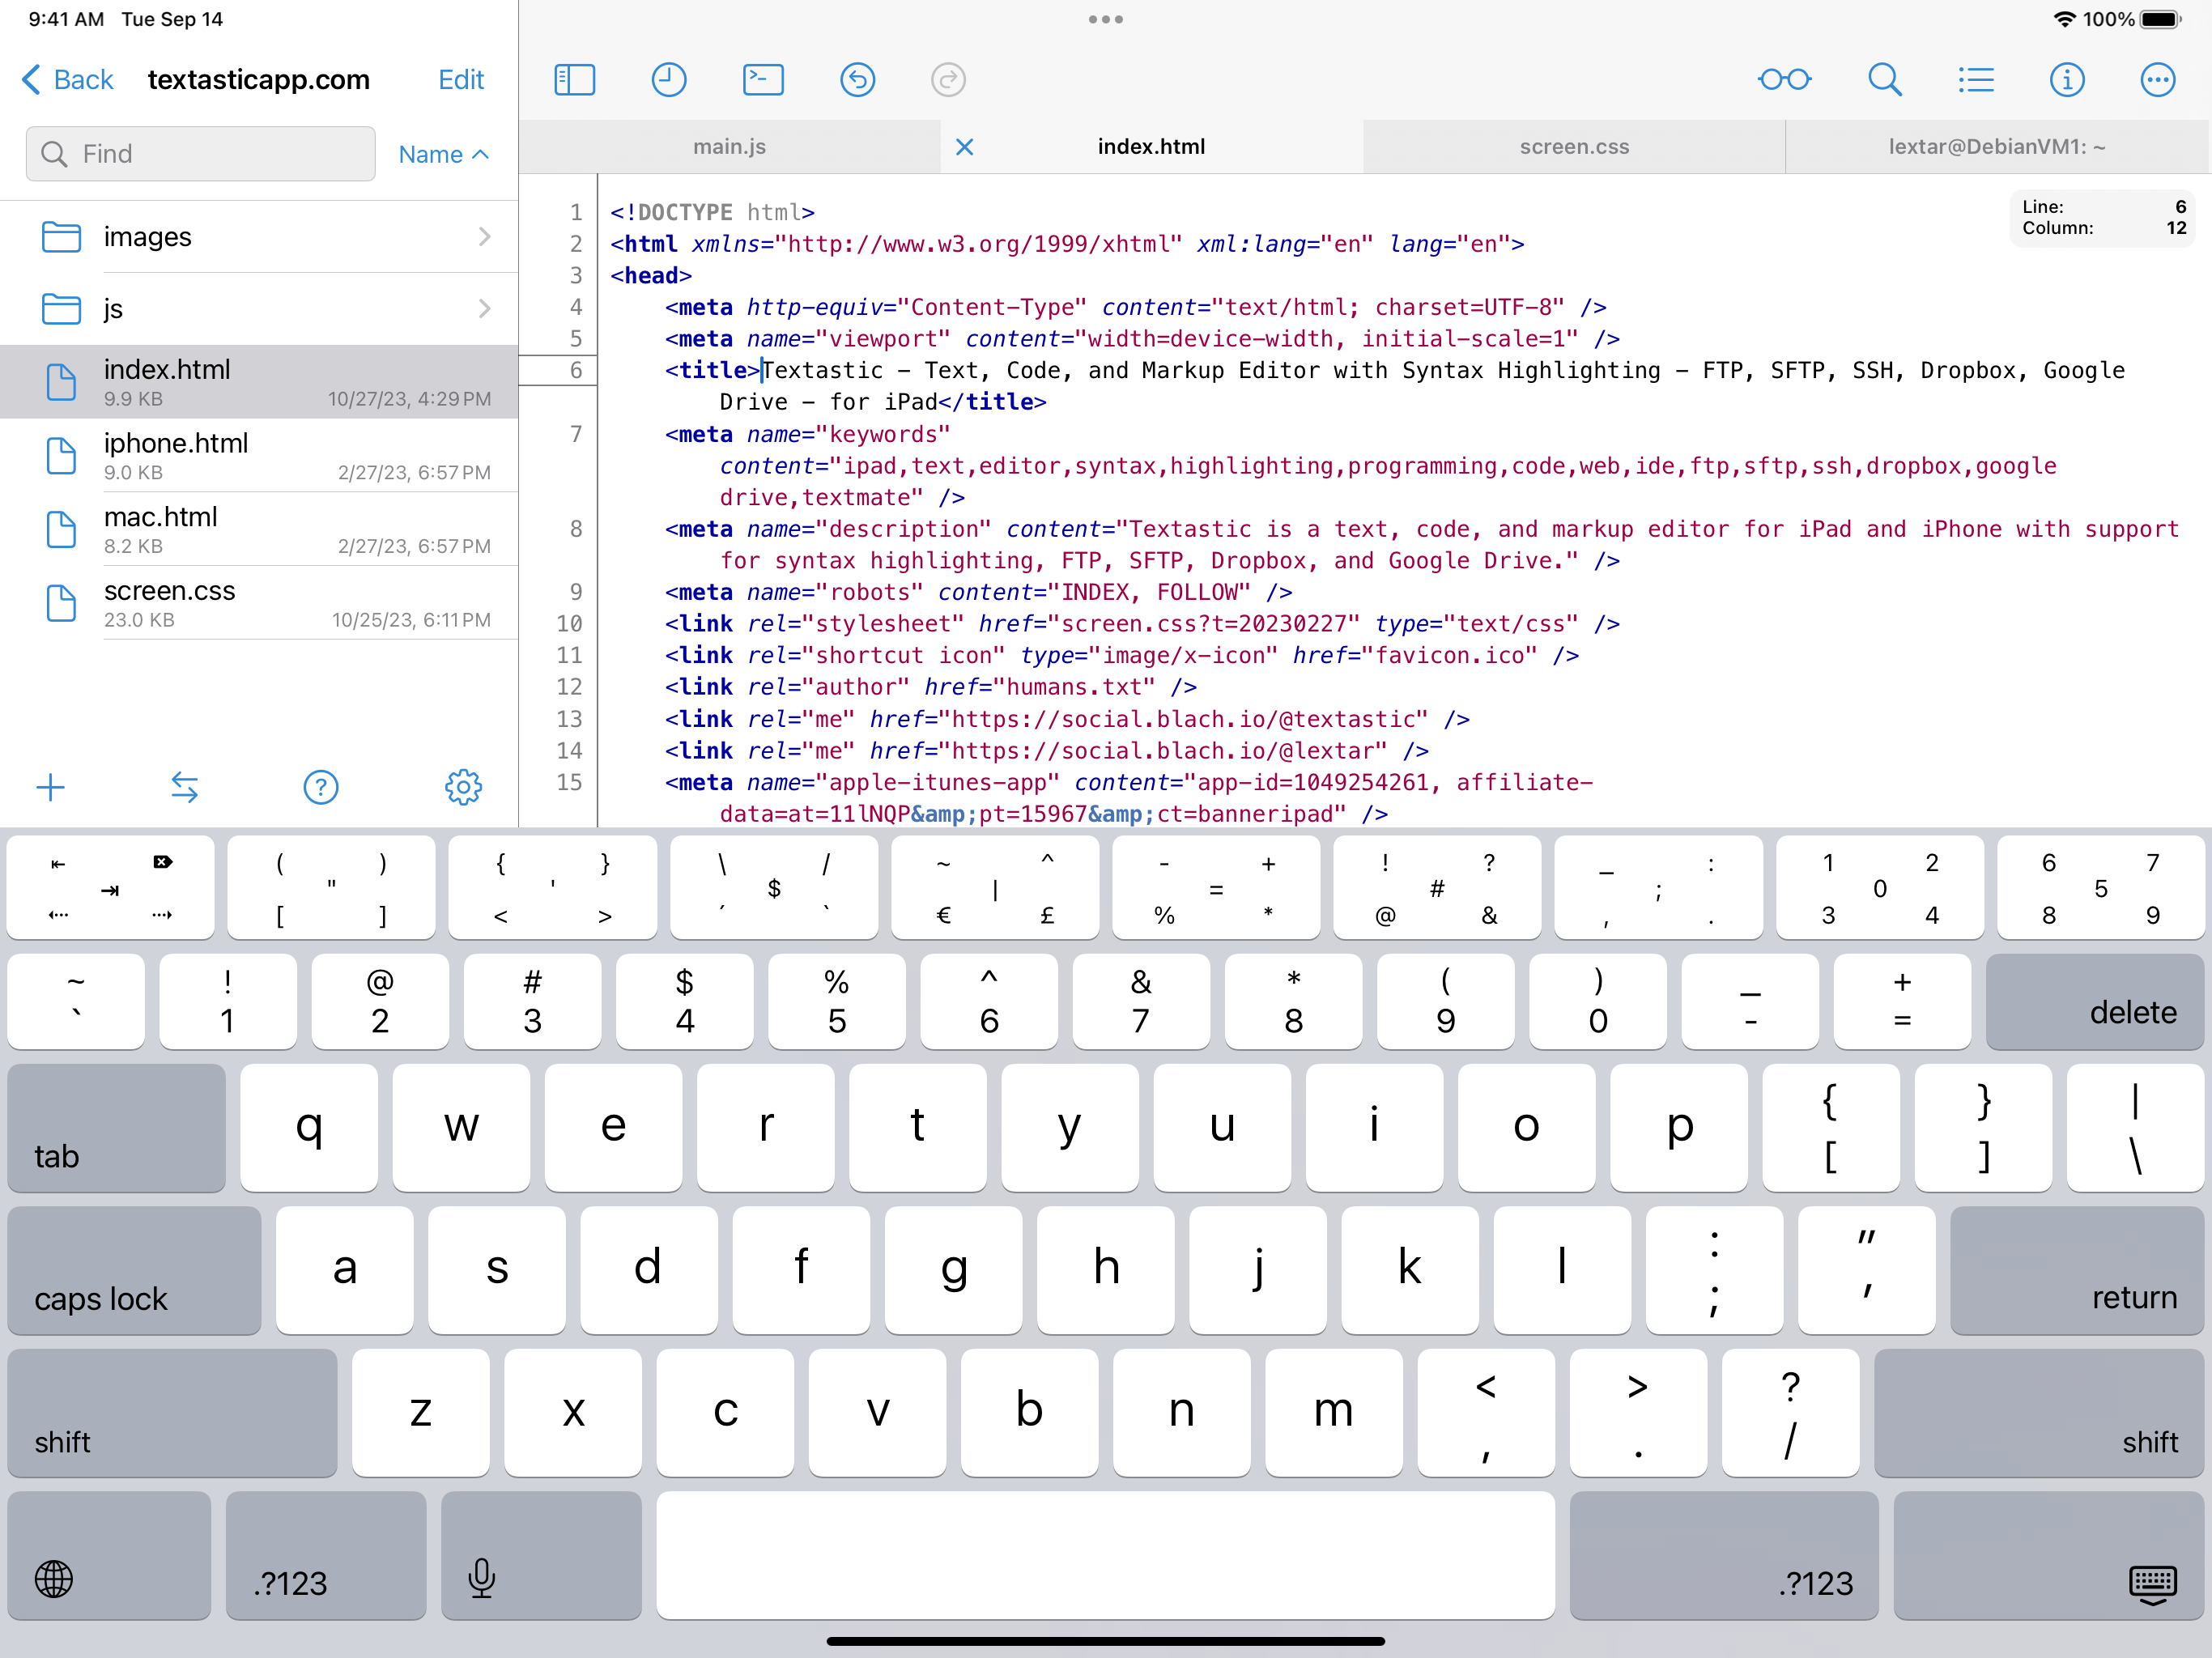This screenshot has width=2212, height=1658.
Task: Open the more options ellipsis menu
Action: [x=2158, y=80]
